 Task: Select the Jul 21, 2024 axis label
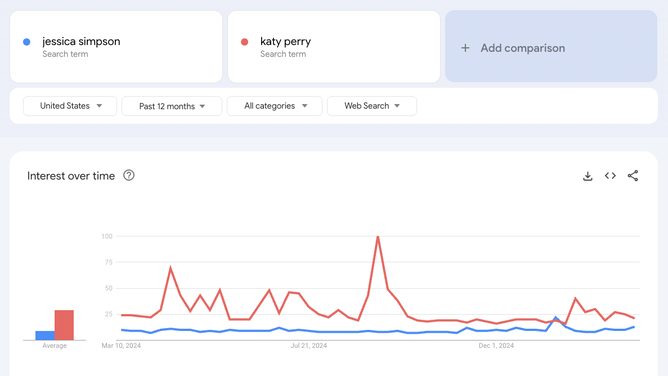(309, 346)
